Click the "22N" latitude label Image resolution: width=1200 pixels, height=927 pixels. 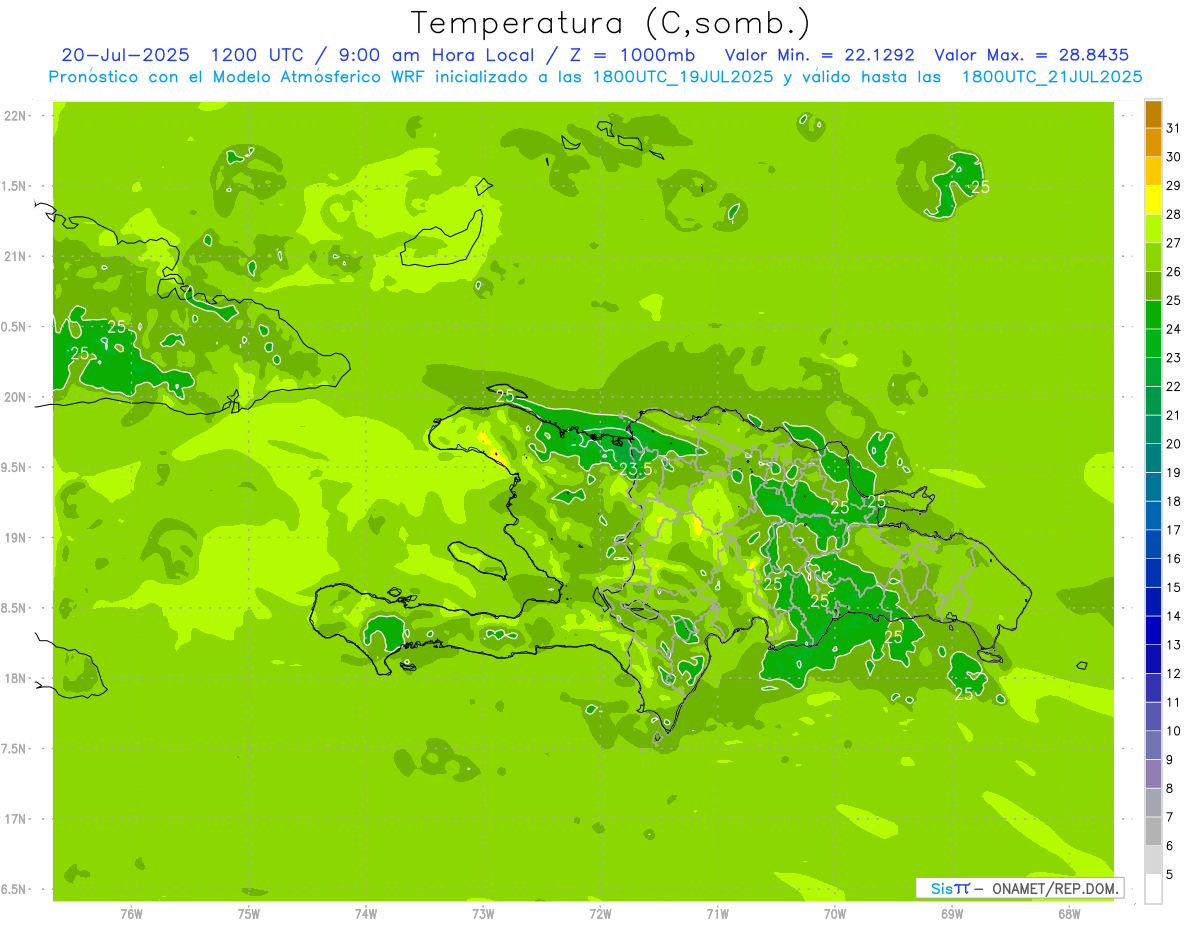tap(17, 116)
